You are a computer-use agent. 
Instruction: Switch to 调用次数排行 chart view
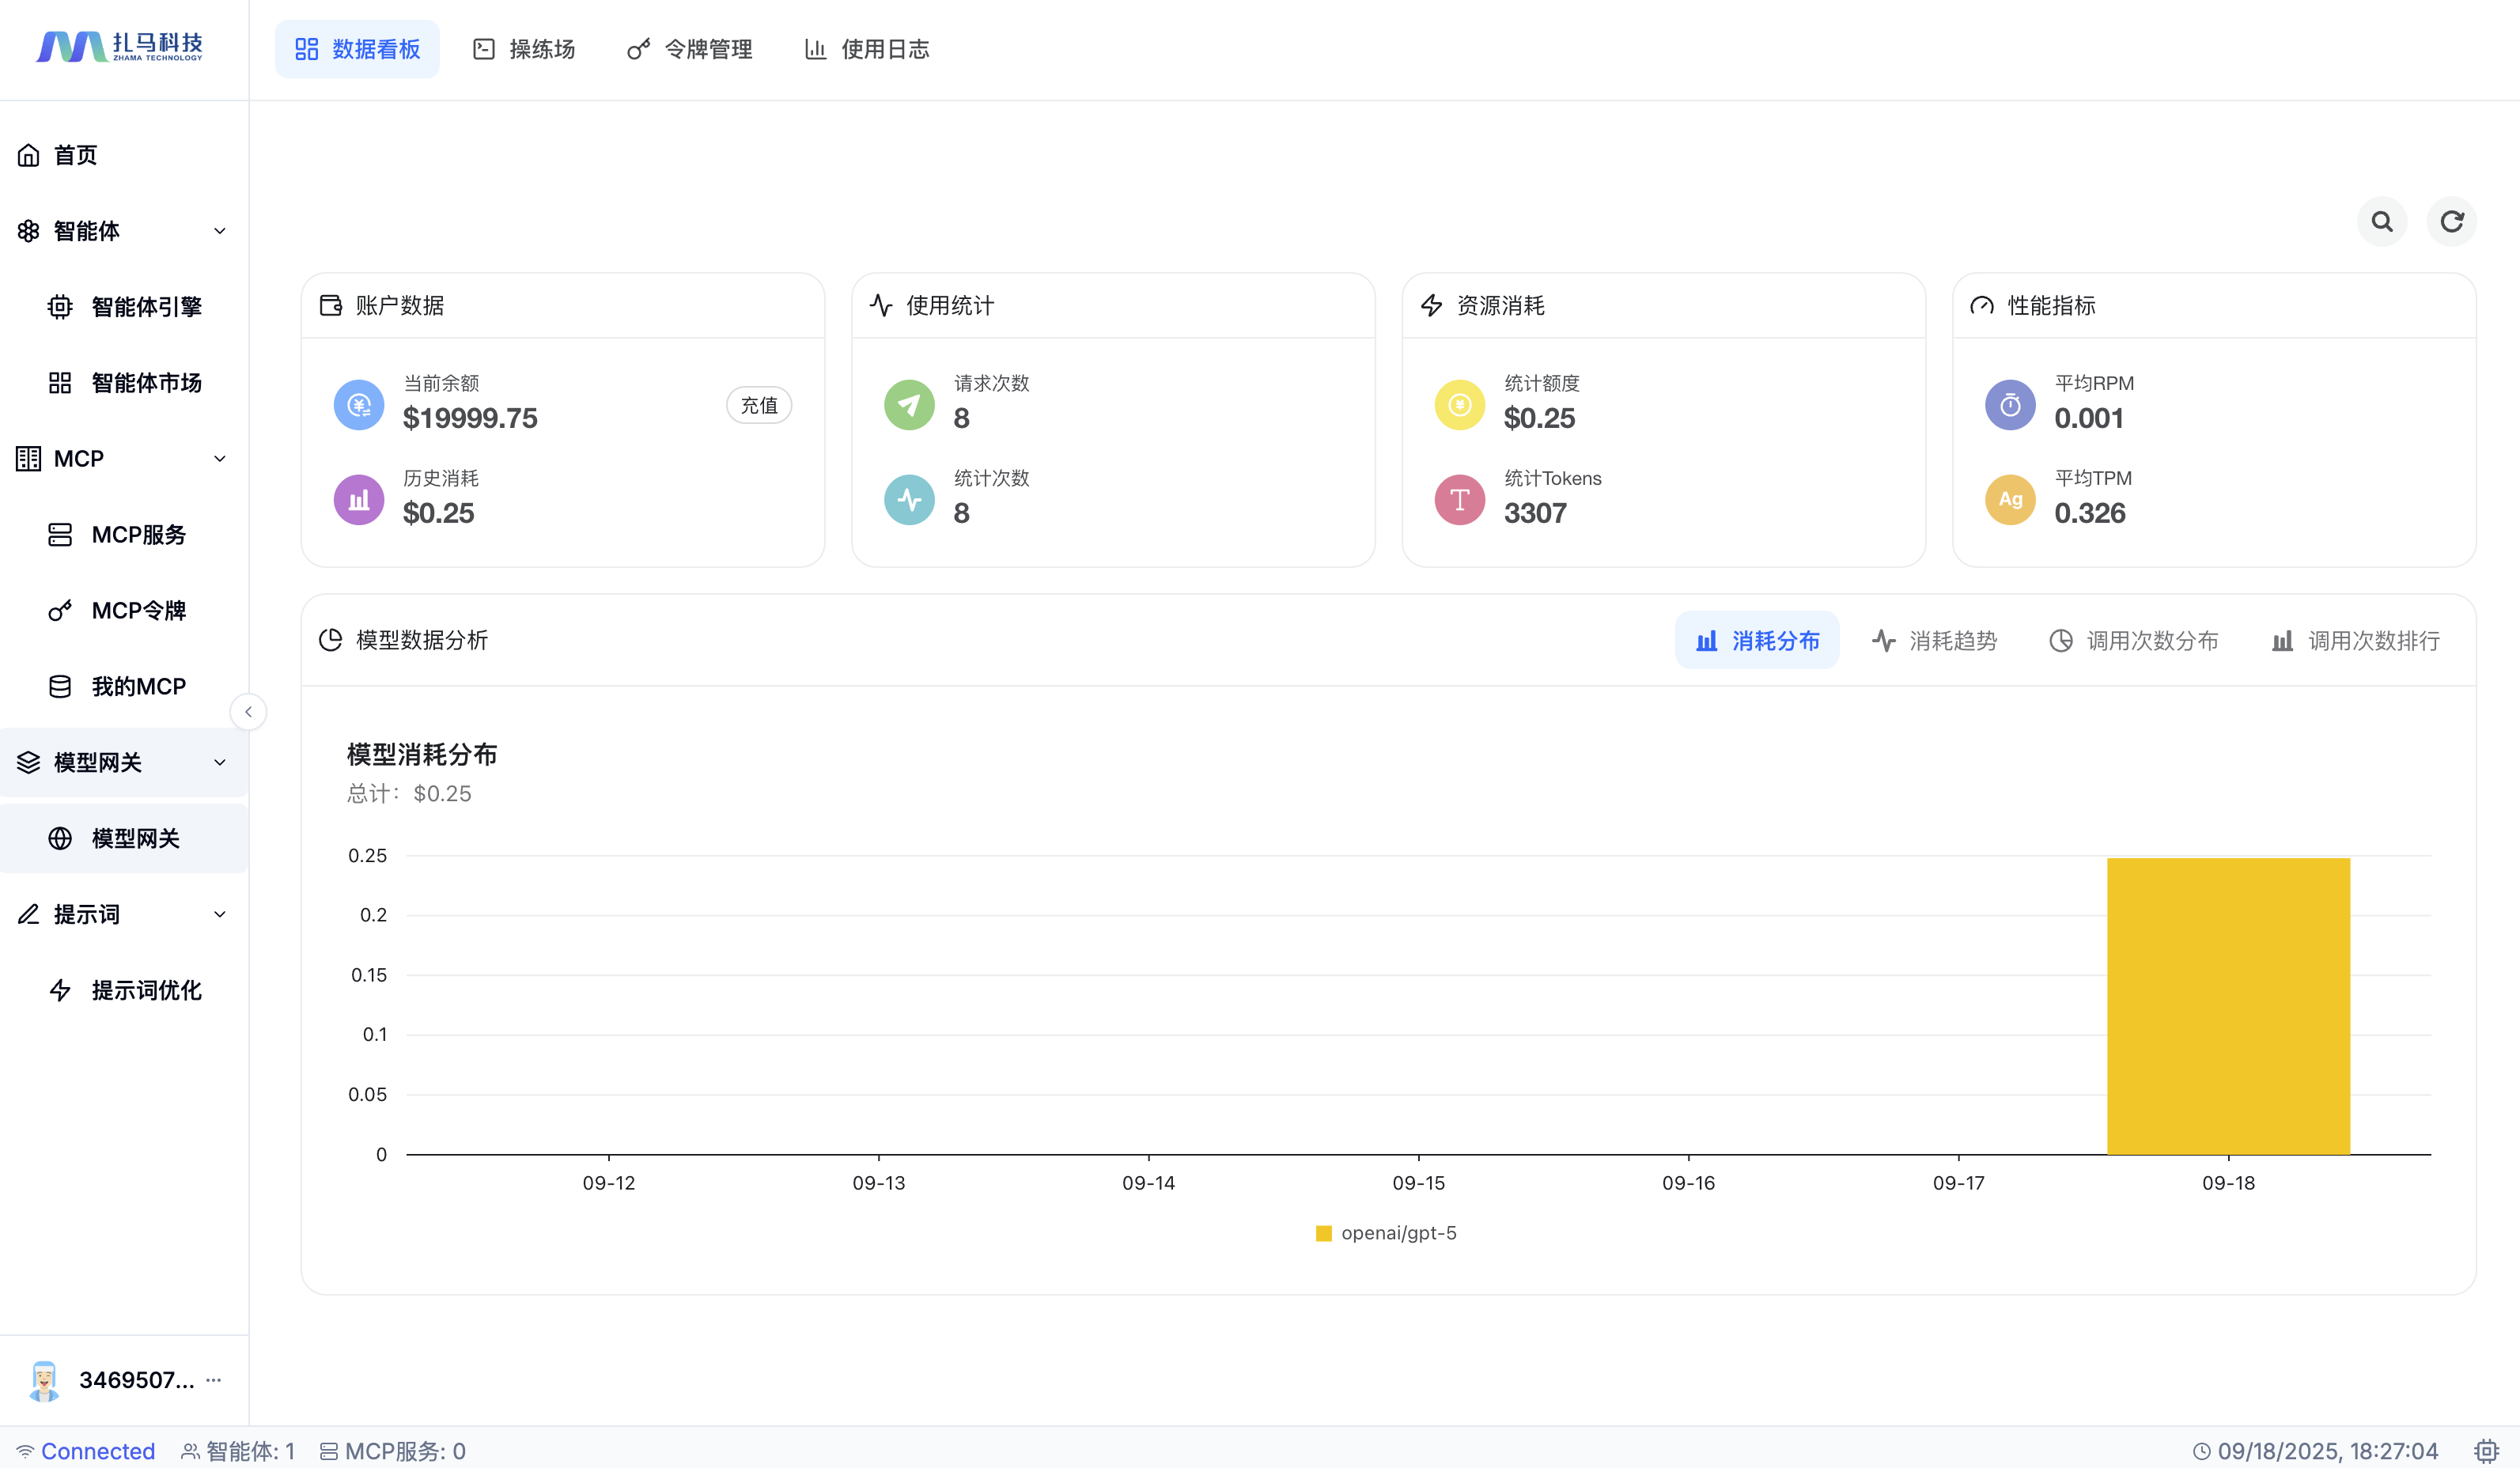click(2355, 640)
